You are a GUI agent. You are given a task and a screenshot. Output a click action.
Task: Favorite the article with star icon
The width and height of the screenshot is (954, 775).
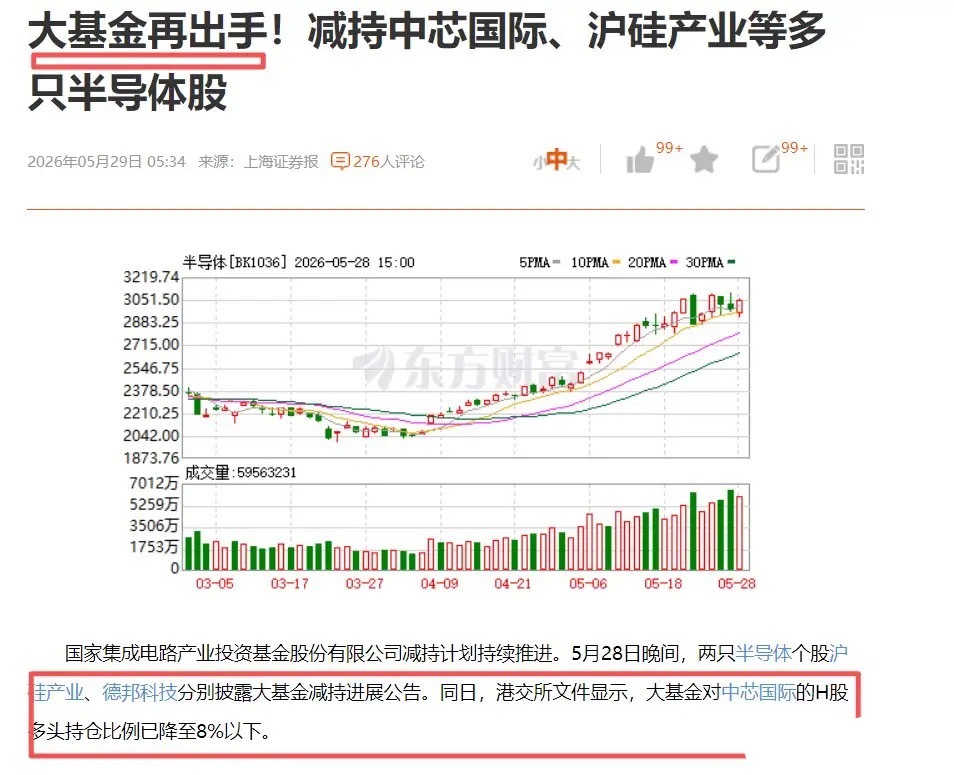click(704, 159)
